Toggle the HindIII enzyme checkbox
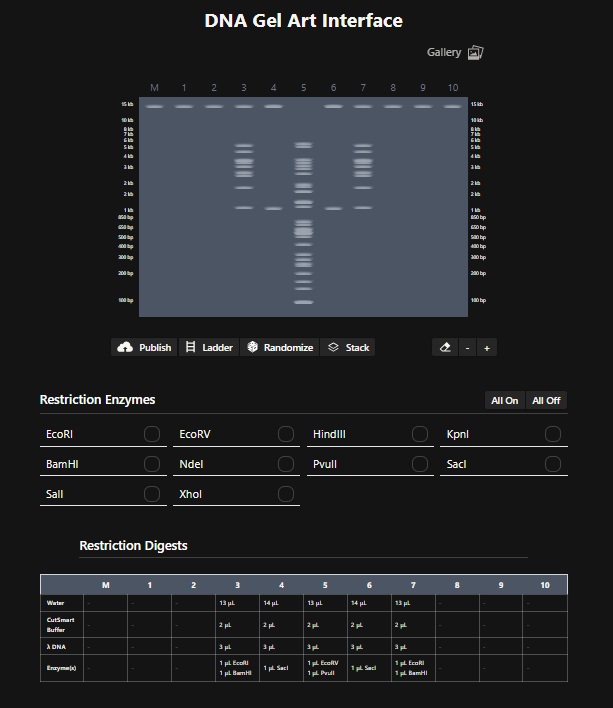The height and width of the screenshot is (708, 613). click(x=420, y=434)
